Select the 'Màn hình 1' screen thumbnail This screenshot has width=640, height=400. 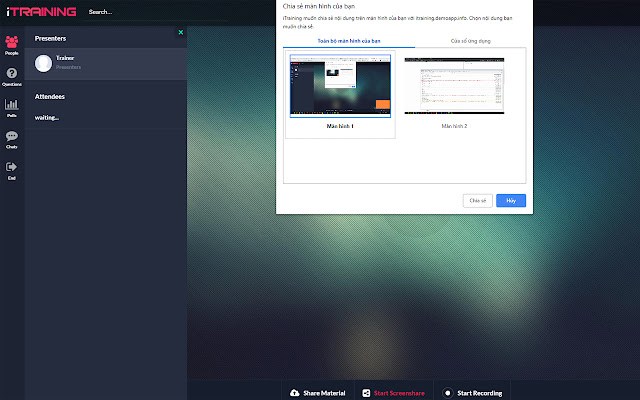[x=340, y=86]
